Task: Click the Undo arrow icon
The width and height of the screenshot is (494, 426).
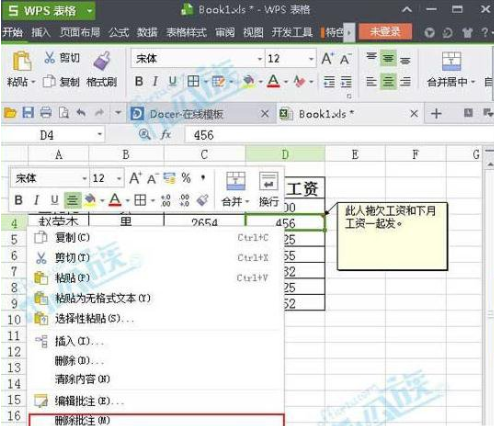Action: 81,112
